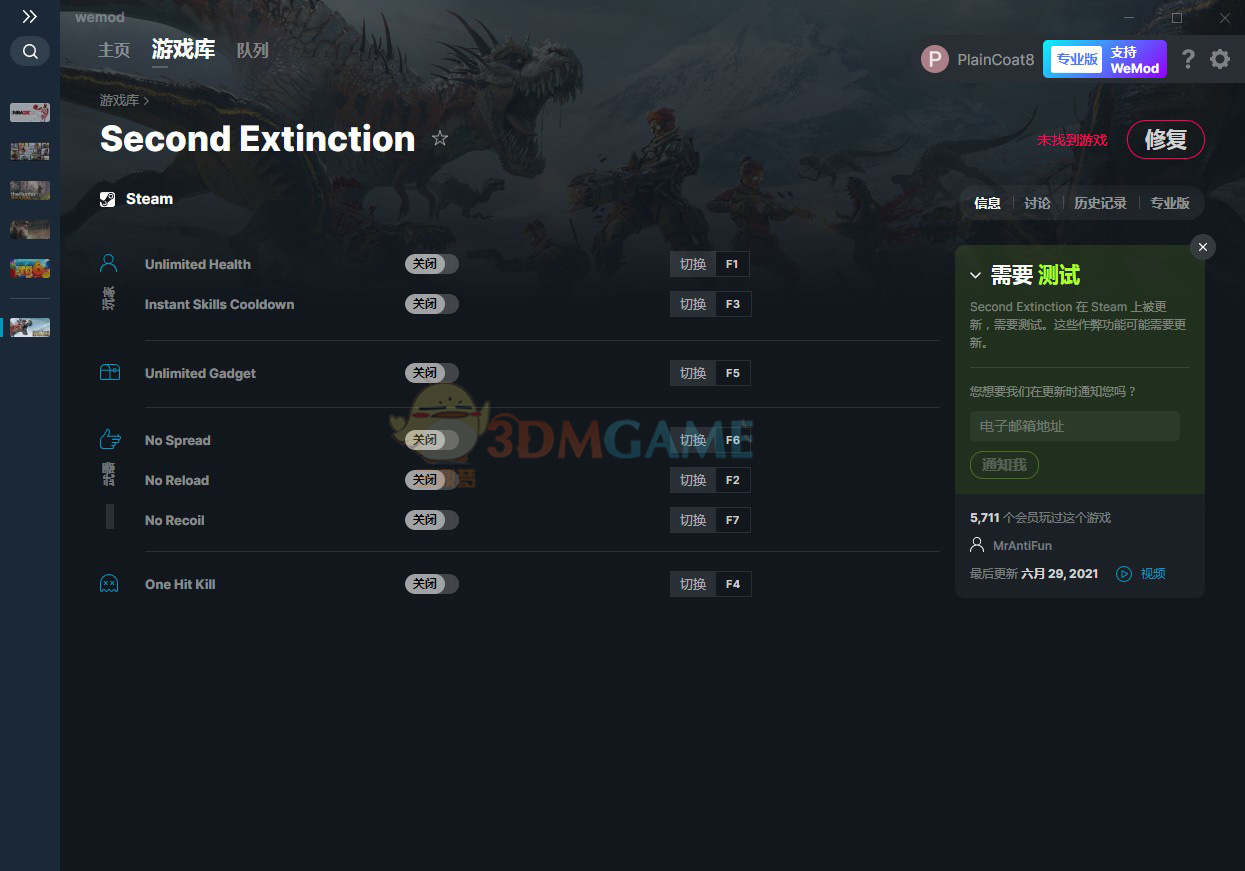Toggle the Unlimited Gadget switch
The image size is (1245, 871).
[432, 373]
